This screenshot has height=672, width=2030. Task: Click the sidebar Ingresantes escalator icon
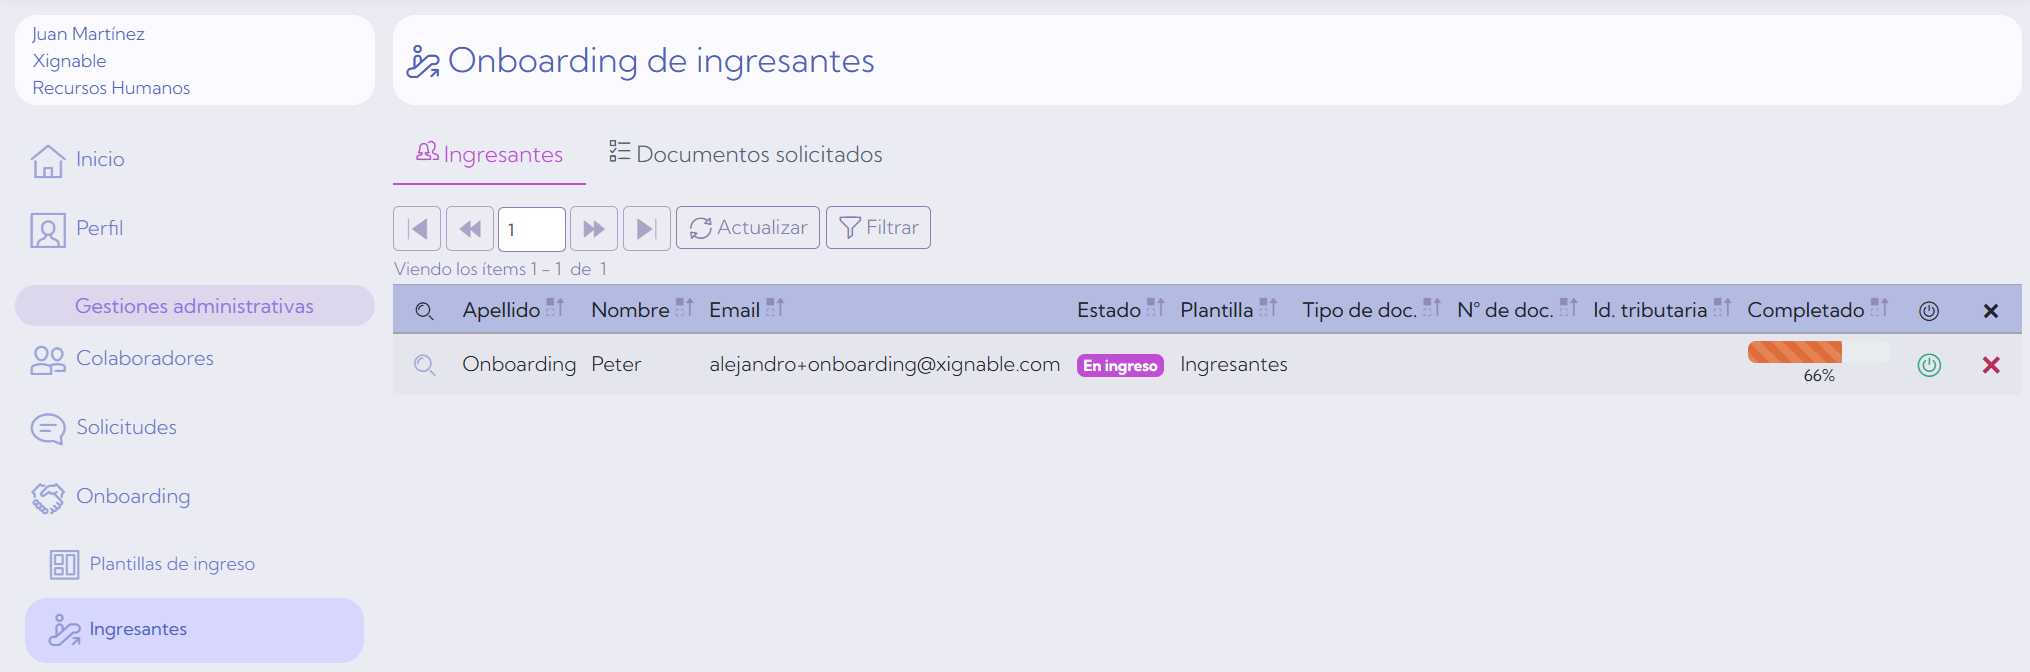(65, 630)
